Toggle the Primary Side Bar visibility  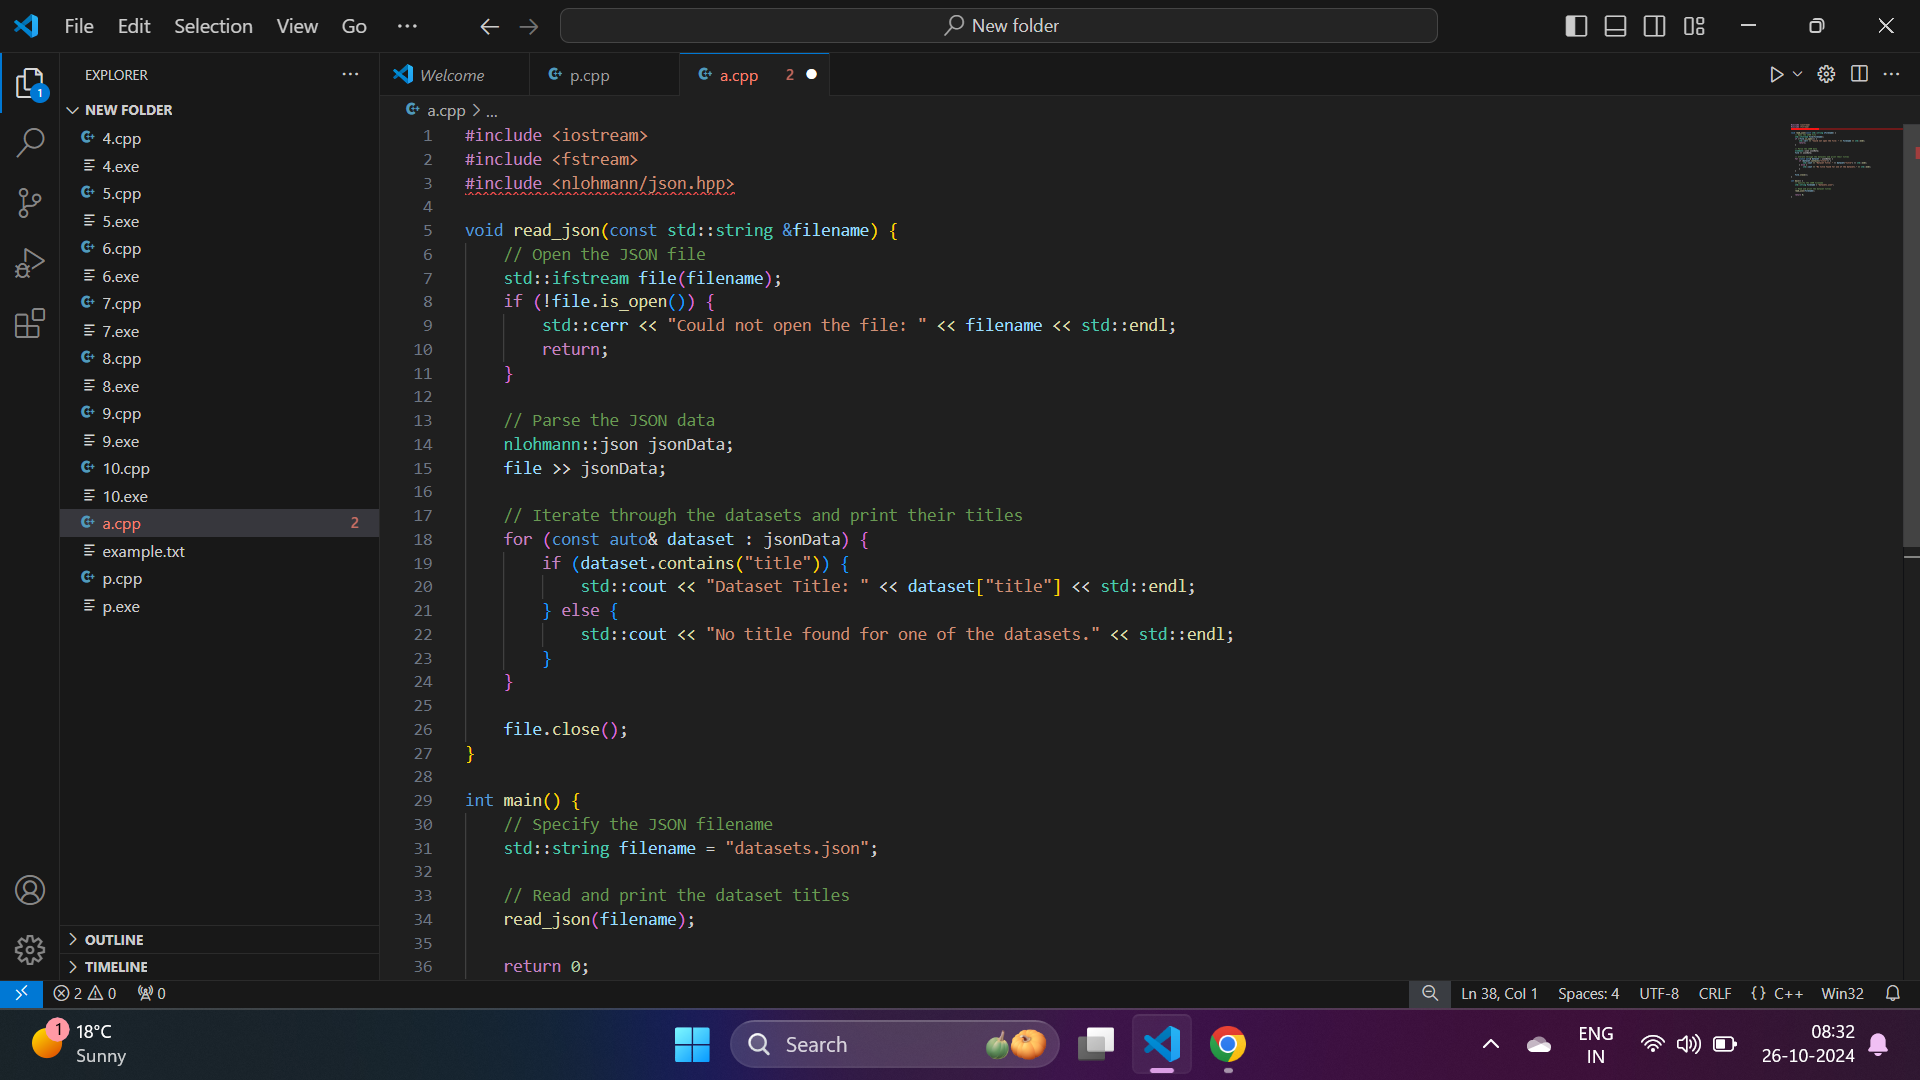(1576, 26)
